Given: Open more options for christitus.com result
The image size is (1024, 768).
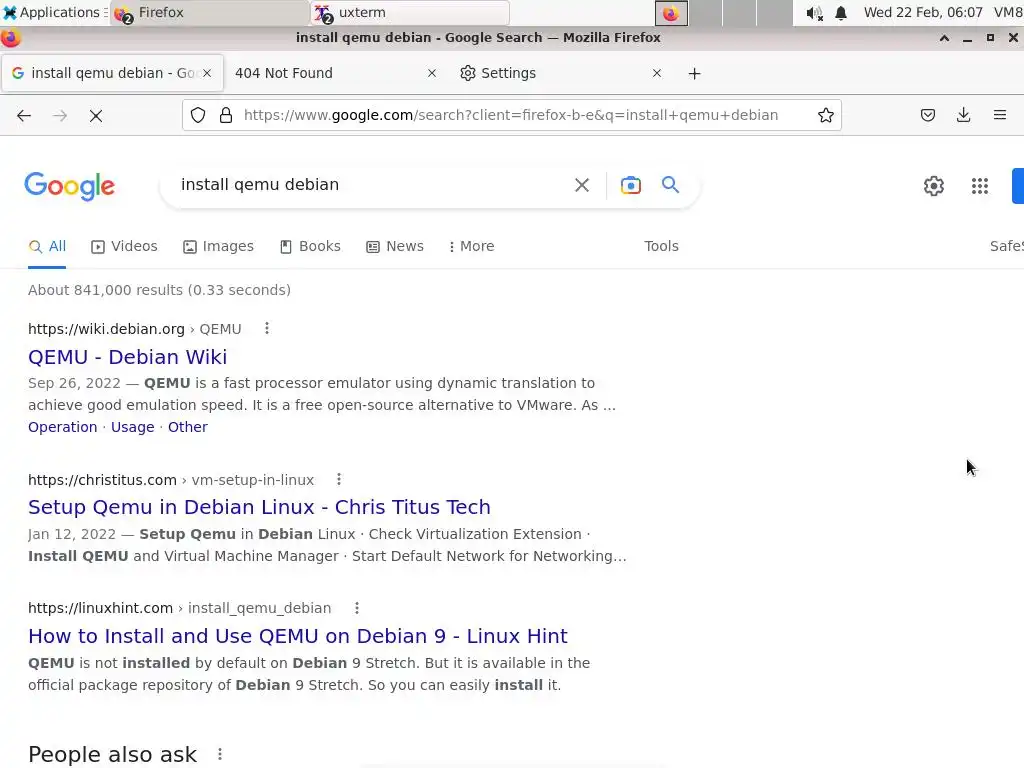Looking at the screenshot, I should click(x=338, y=479).
